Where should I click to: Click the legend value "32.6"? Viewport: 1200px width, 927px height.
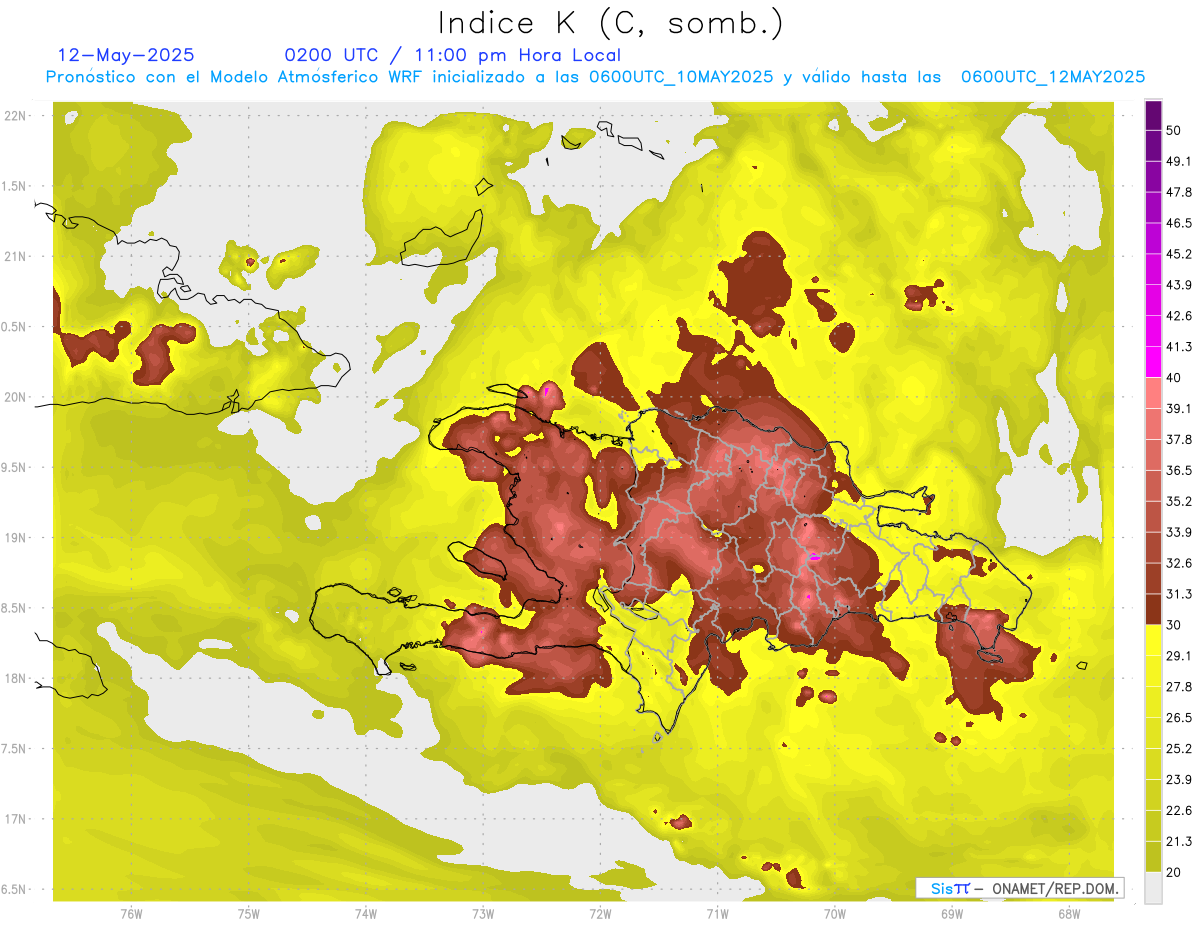pyautogui.click(x=1178, y=563)
